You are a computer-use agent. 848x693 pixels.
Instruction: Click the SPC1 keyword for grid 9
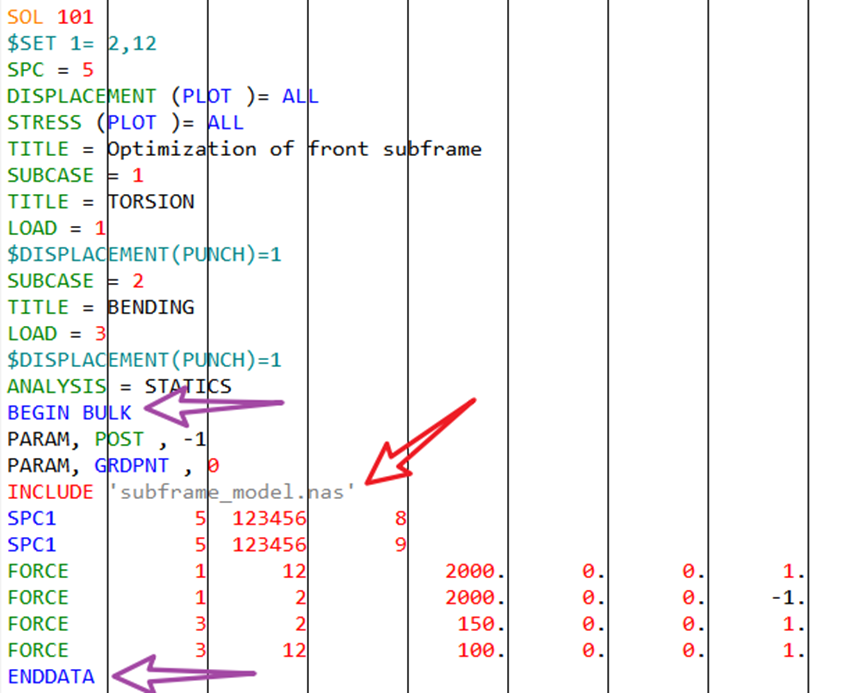pos(32,544)
